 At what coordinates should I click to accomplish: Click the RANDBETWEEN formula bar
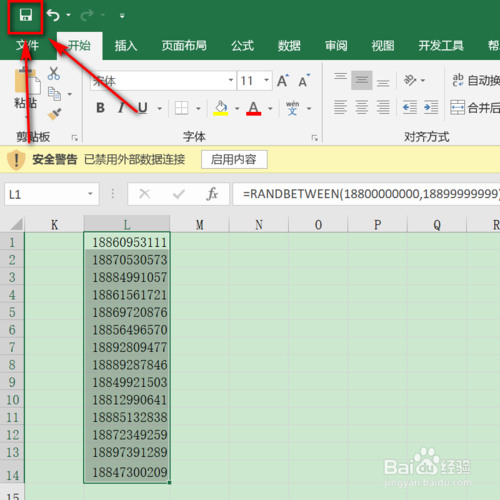[366, 194]
